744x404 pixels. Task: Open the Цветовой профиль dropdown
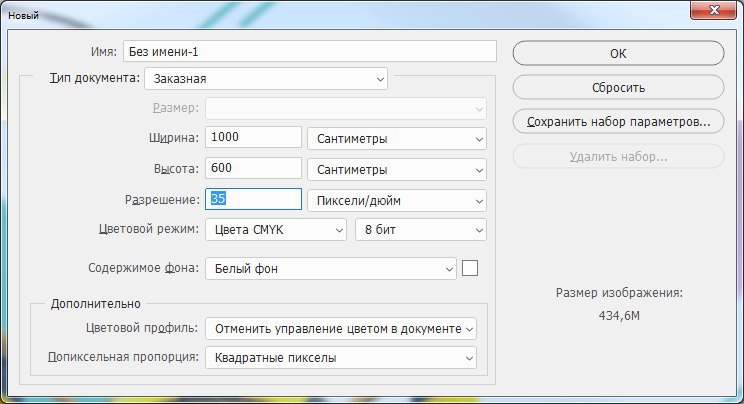(x=341, y=329)
